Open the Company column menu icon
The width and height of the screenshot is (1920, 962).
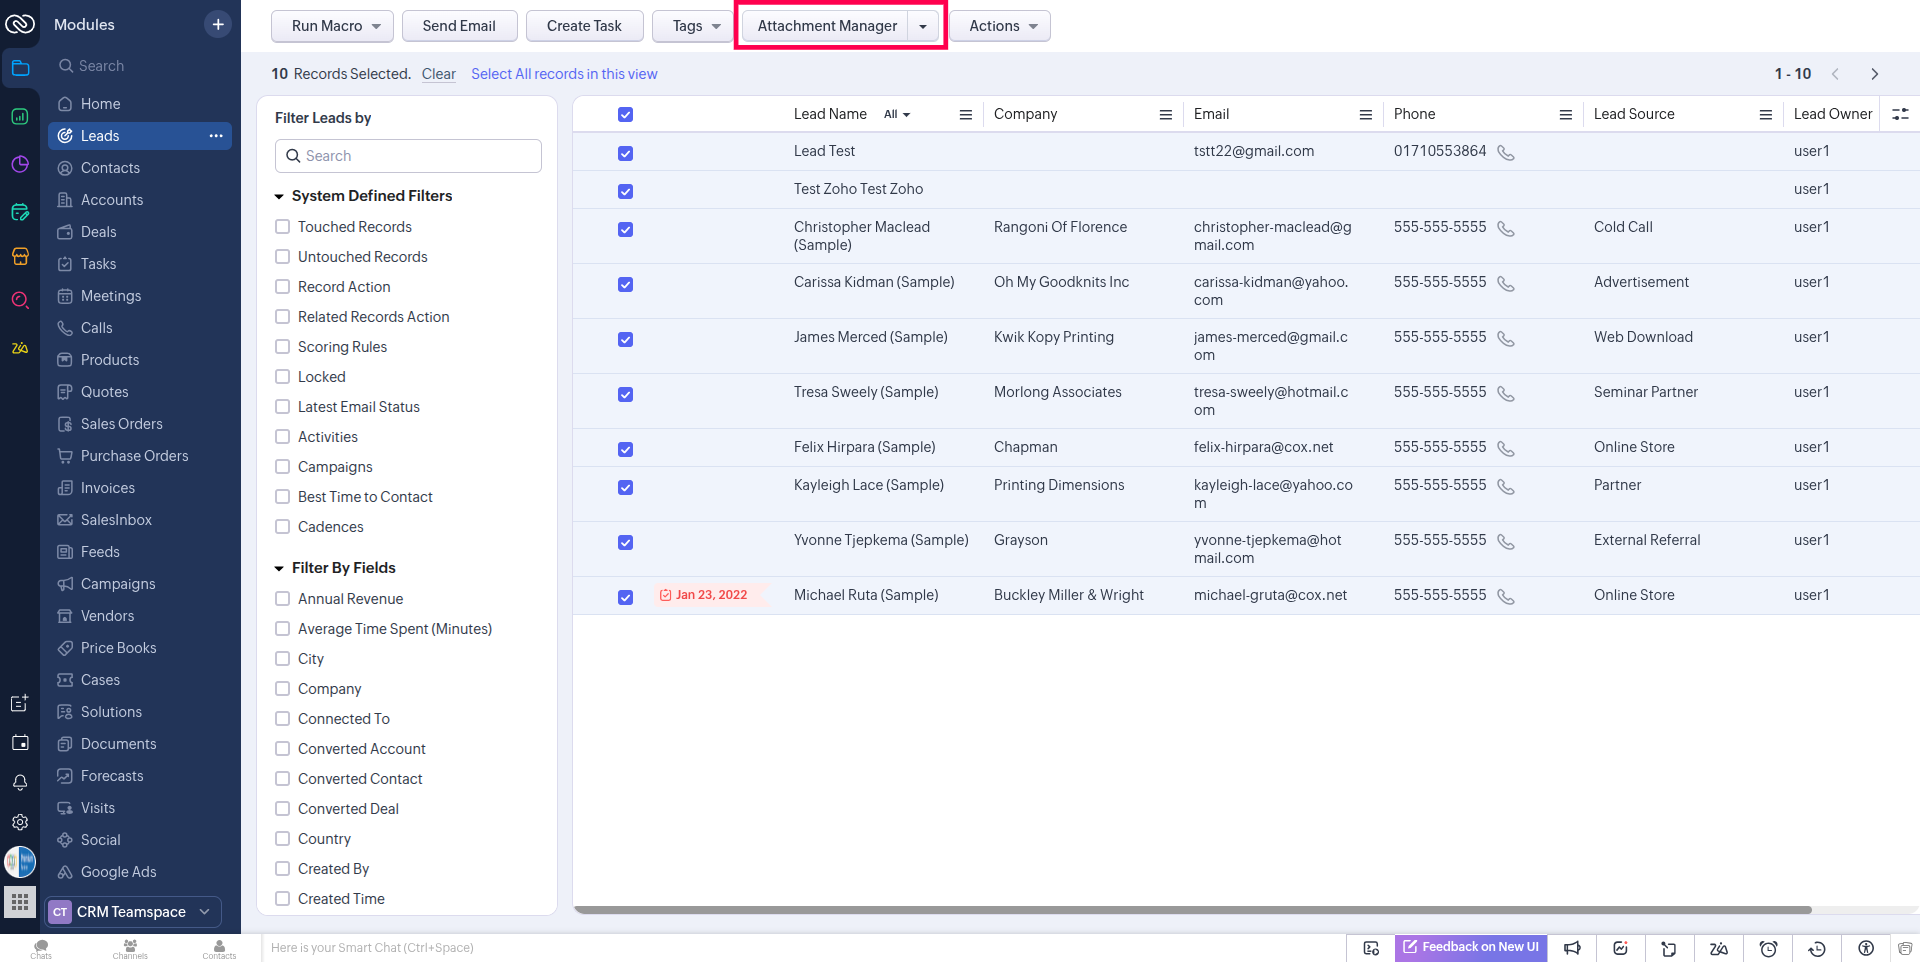[1165, 115]
